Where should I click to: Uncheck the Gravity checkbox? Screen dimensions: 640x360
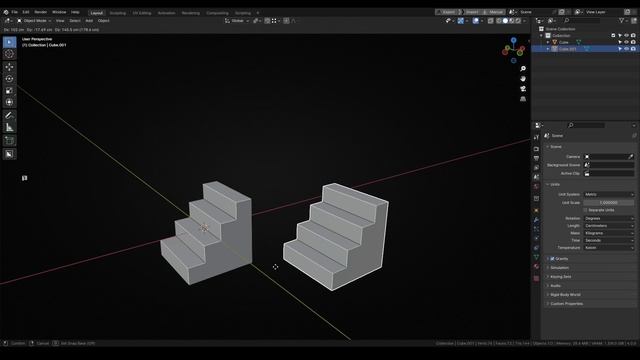tap(552, 259)
